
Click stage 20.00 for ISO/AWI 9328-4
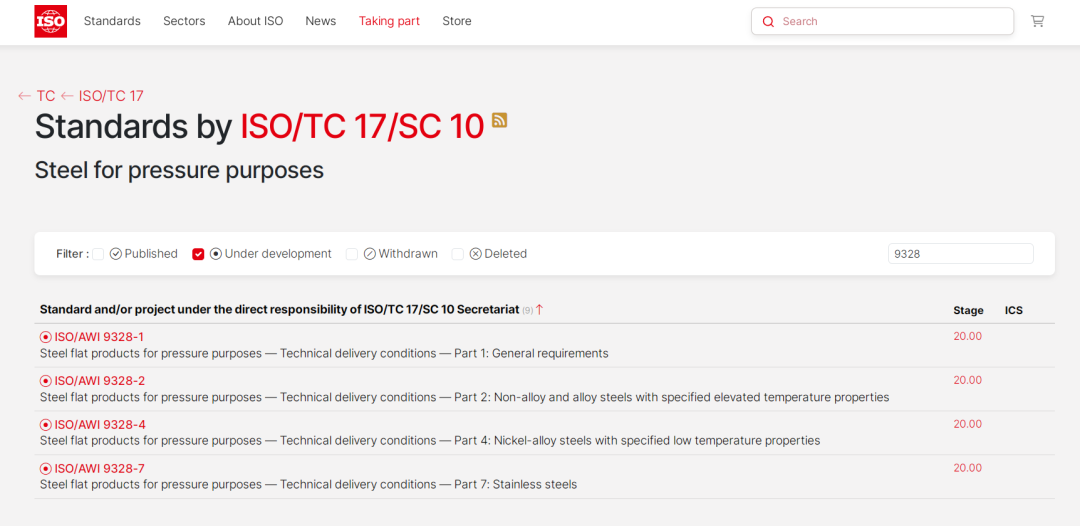point(968,424)
